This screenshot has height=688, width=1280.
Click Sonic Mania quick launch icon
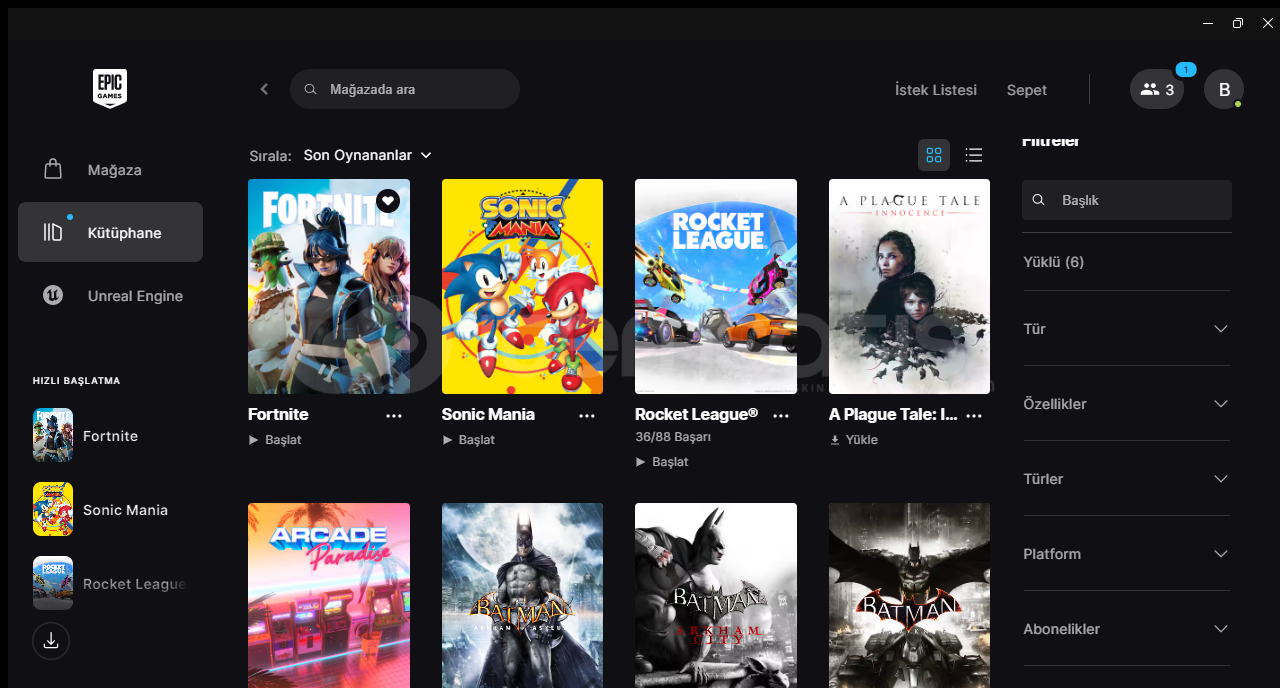point(53,509)
